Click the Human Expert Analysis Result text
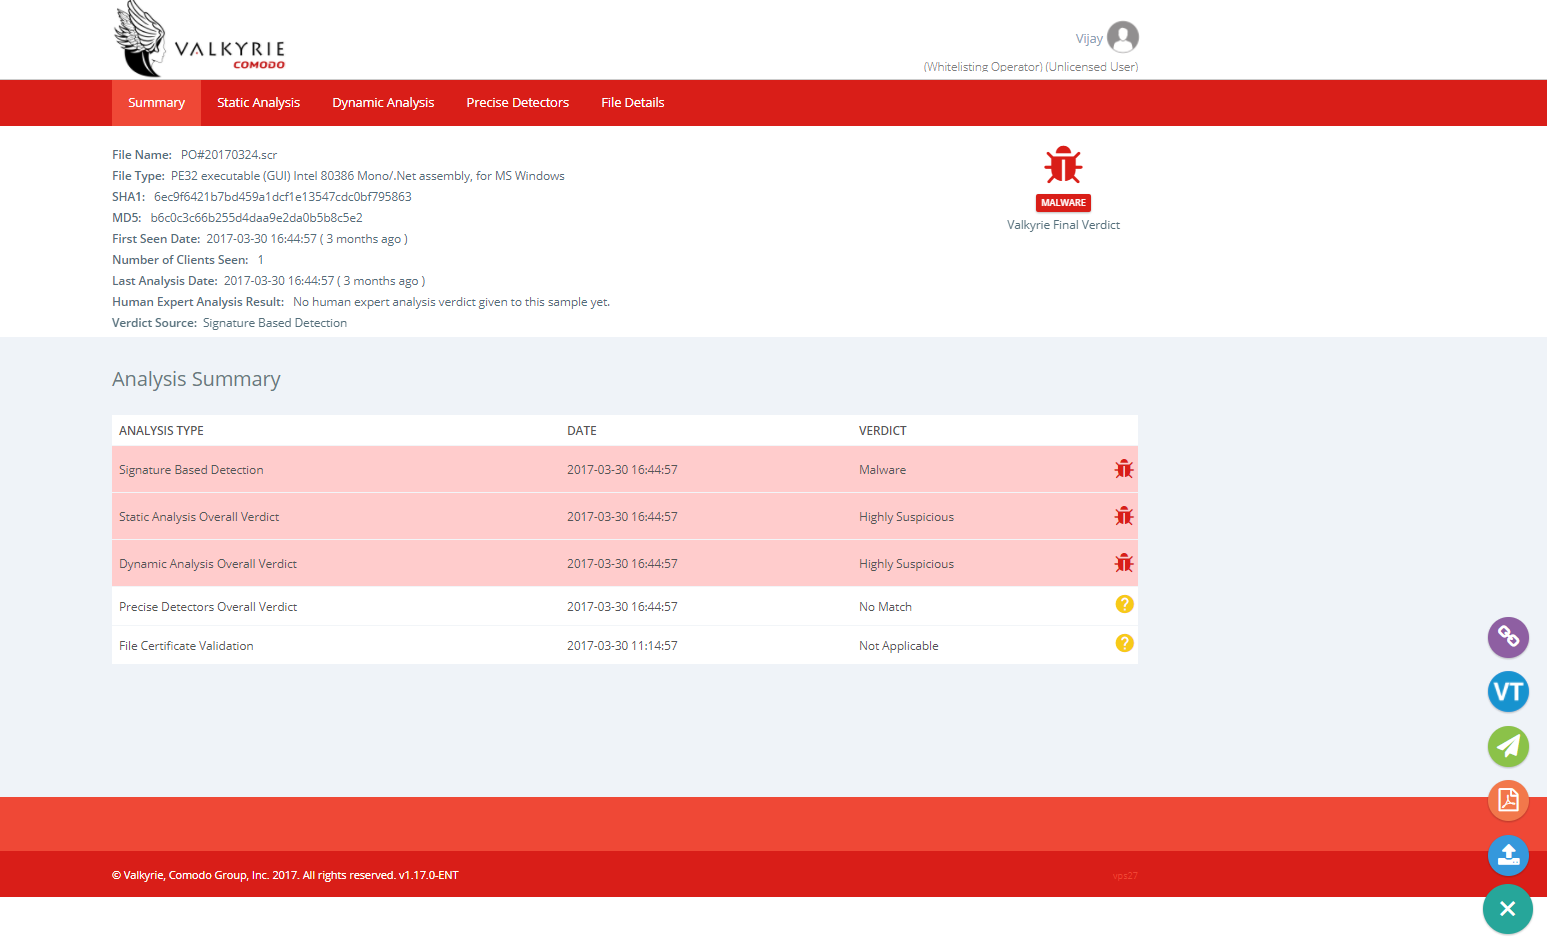Image resolution: width=1547 pixels, height=950 pixels. 451,302
